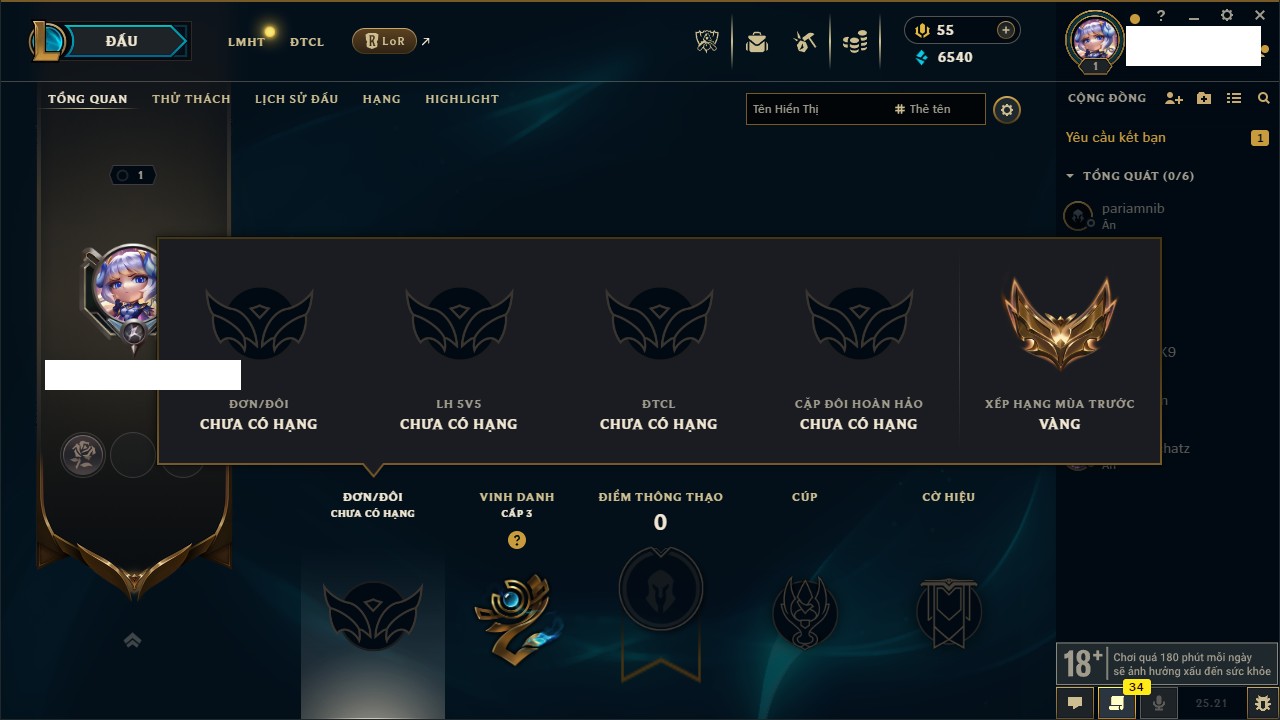Image resolution: width=1280 pixels, height=720 pixels.
Task: Open the THỬ THÁCH tab
Action: (191, 99)
